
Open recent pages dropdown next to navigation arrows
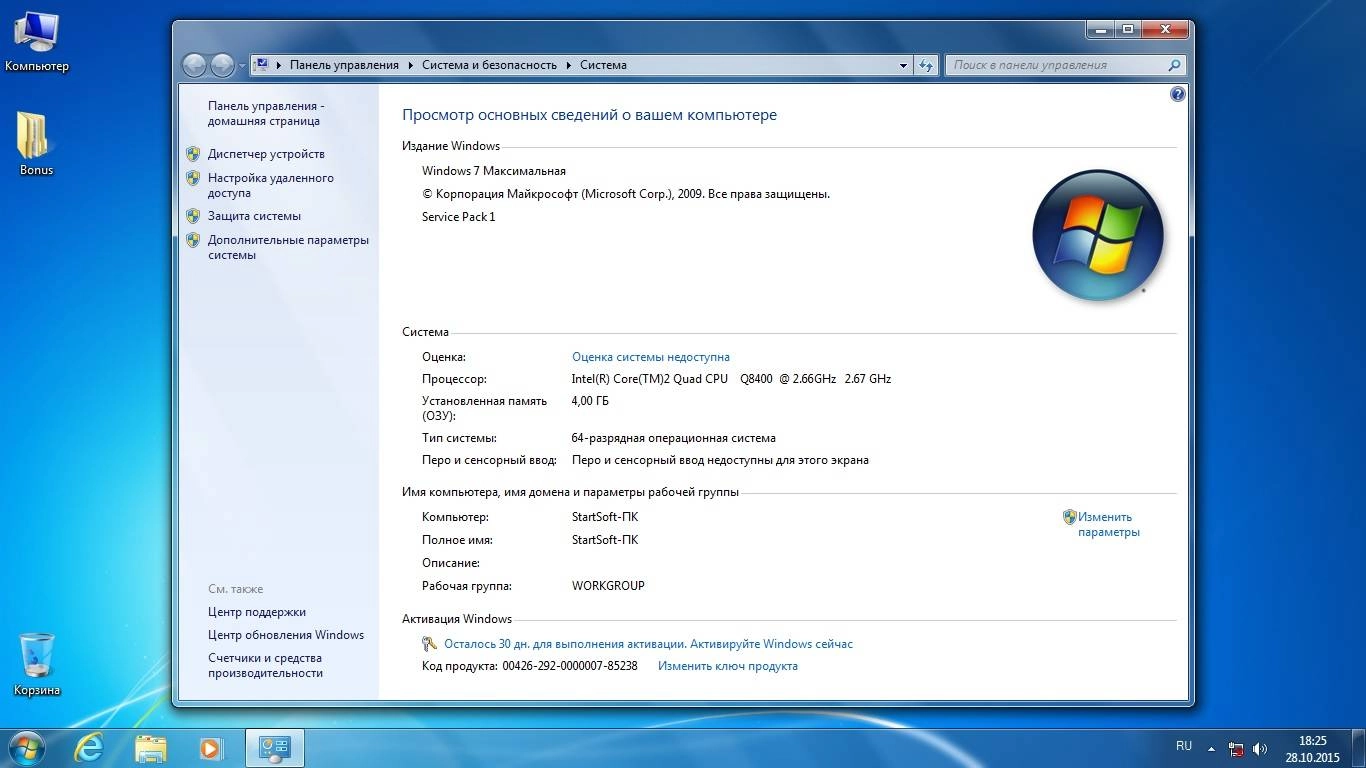[242, 66]
